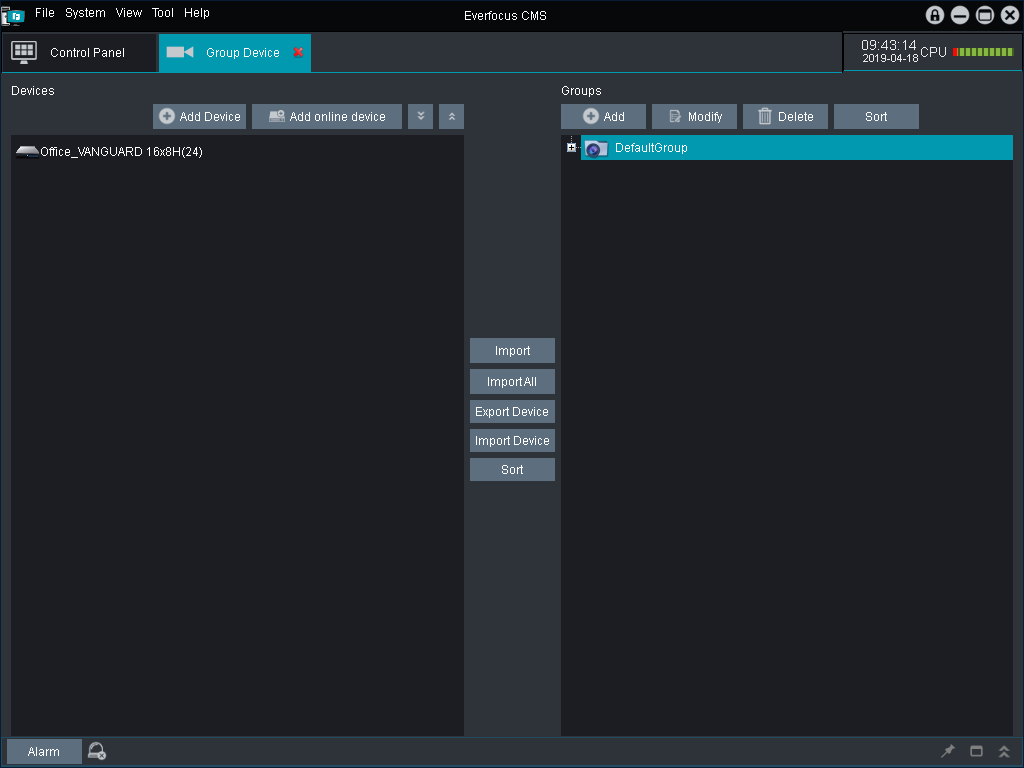
Task: Toggle the alarm mute bell icon
Action: 96,751
